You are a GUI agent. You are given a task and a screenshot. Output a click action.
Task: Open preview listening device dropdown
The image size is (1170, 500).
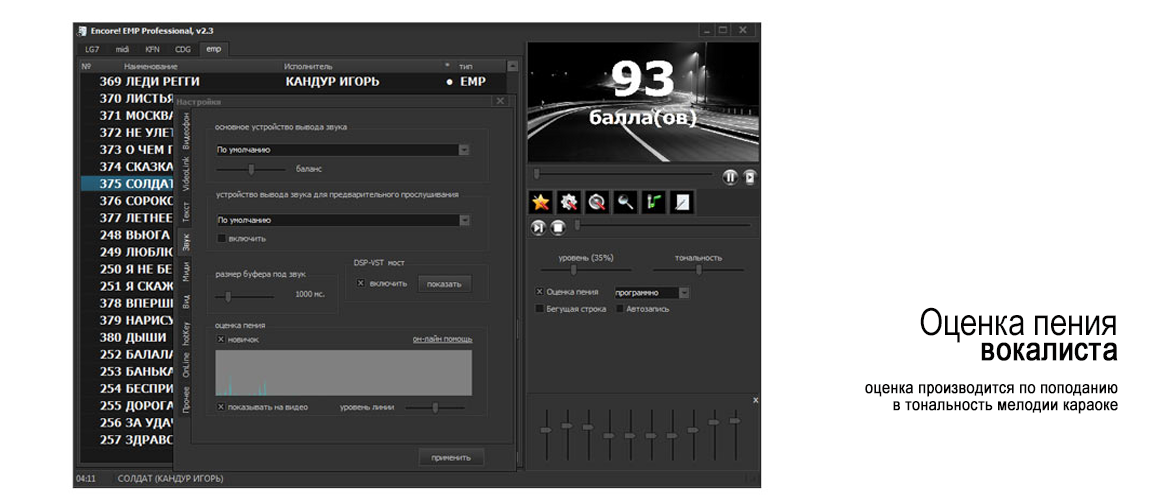click(x=464, y=220)
